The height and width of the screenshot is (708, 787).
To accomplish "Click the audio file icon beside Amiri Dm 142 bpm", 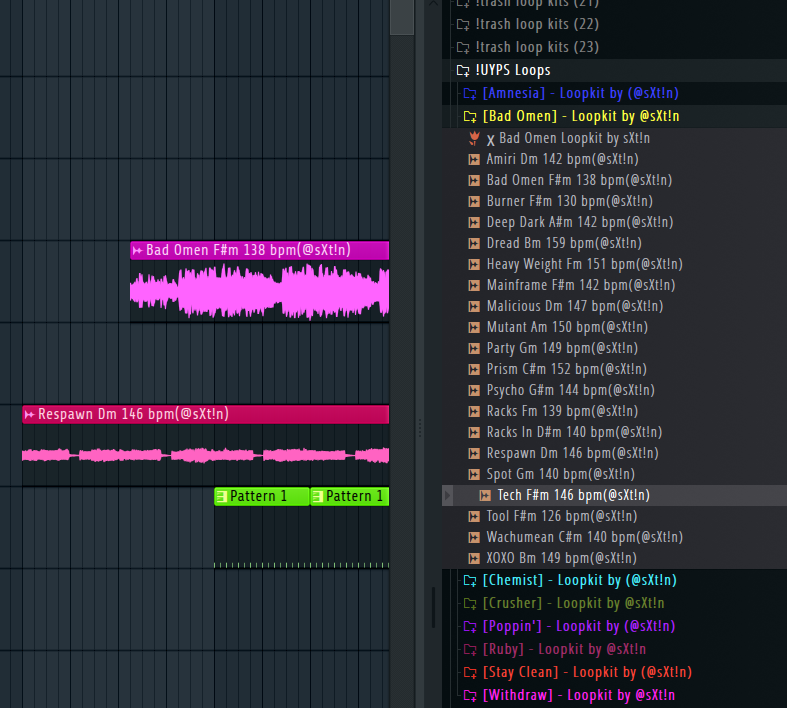I will pyautogui.click(x=475, y=160).
